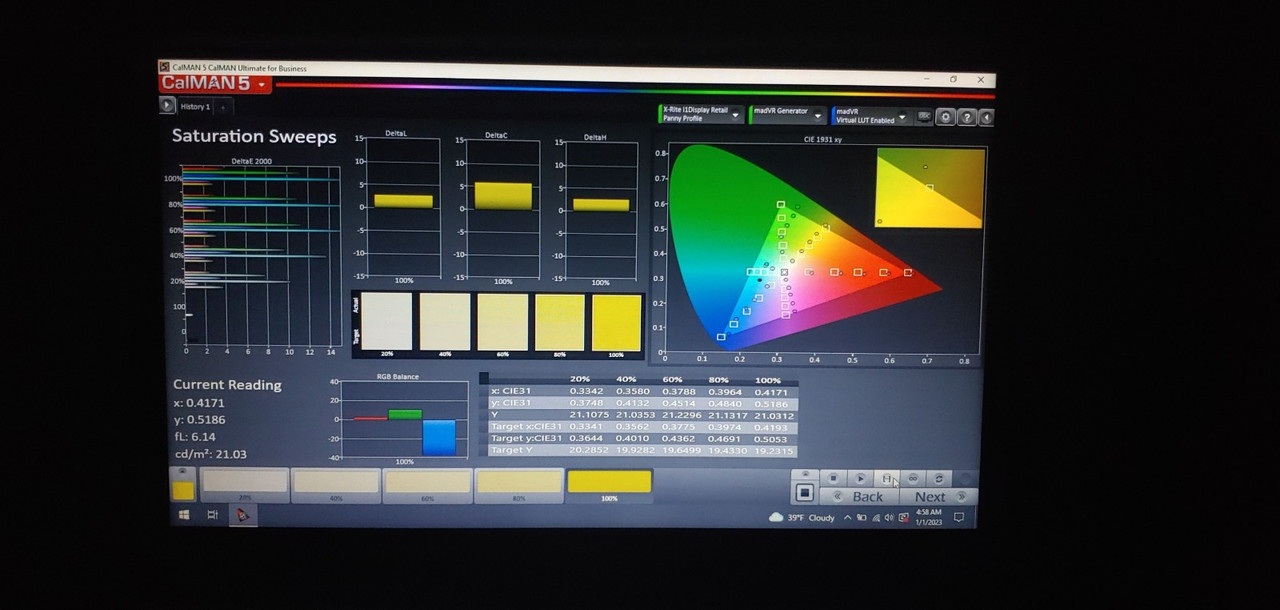The image size is (1280, 610).
Task: Click the continuous read infinity icon
Action: point(912,478)
